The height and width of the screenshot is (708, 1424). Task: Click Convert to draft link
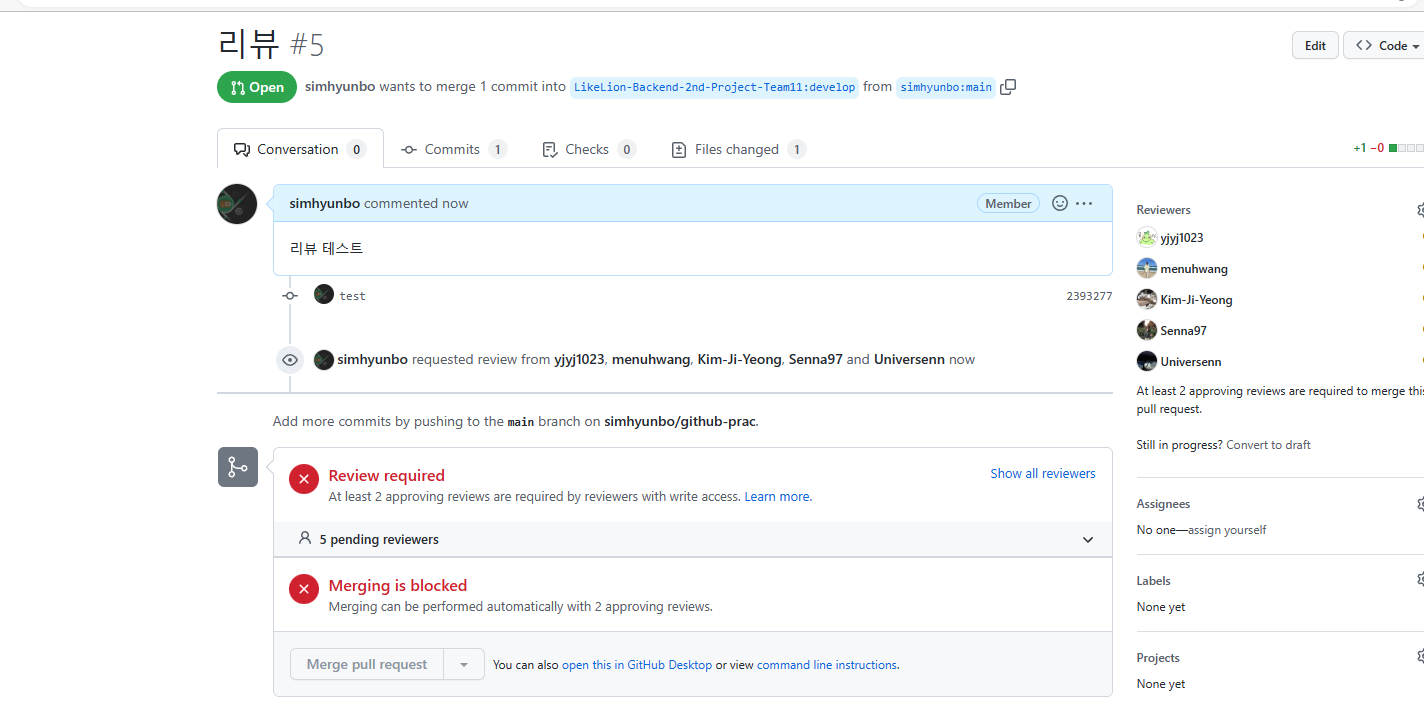click(1268, 445)
